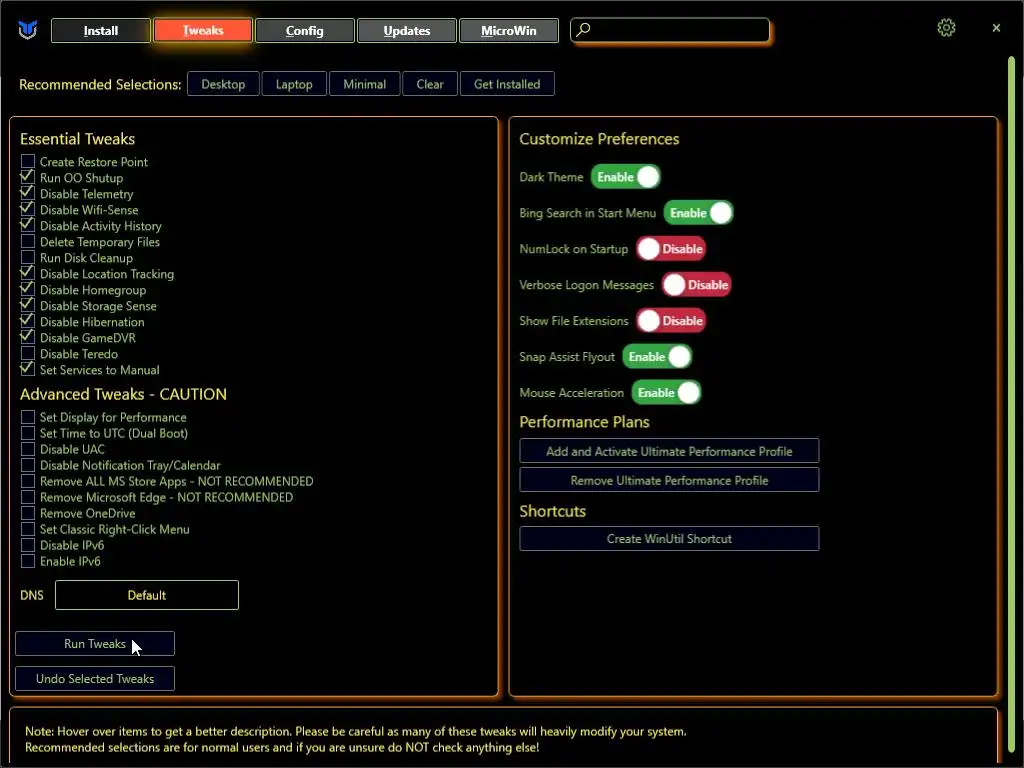Image resolution: width=1024 pixels, height=768 pixels.
Task: Open settings via the gear icon
Action: click(x=946, y=27)
